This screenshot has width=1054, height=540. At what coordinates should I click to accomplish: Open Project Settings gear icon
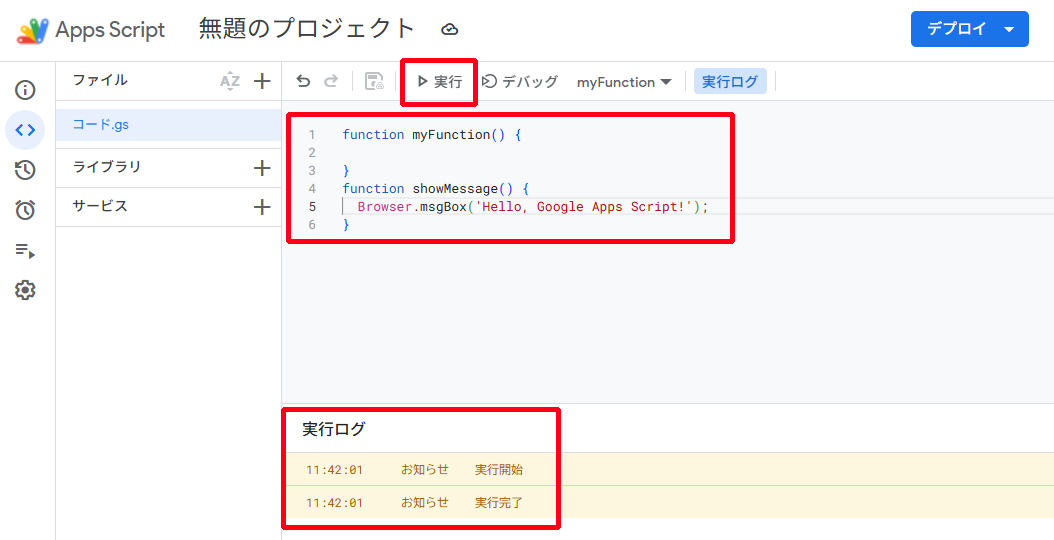point(25,291)
